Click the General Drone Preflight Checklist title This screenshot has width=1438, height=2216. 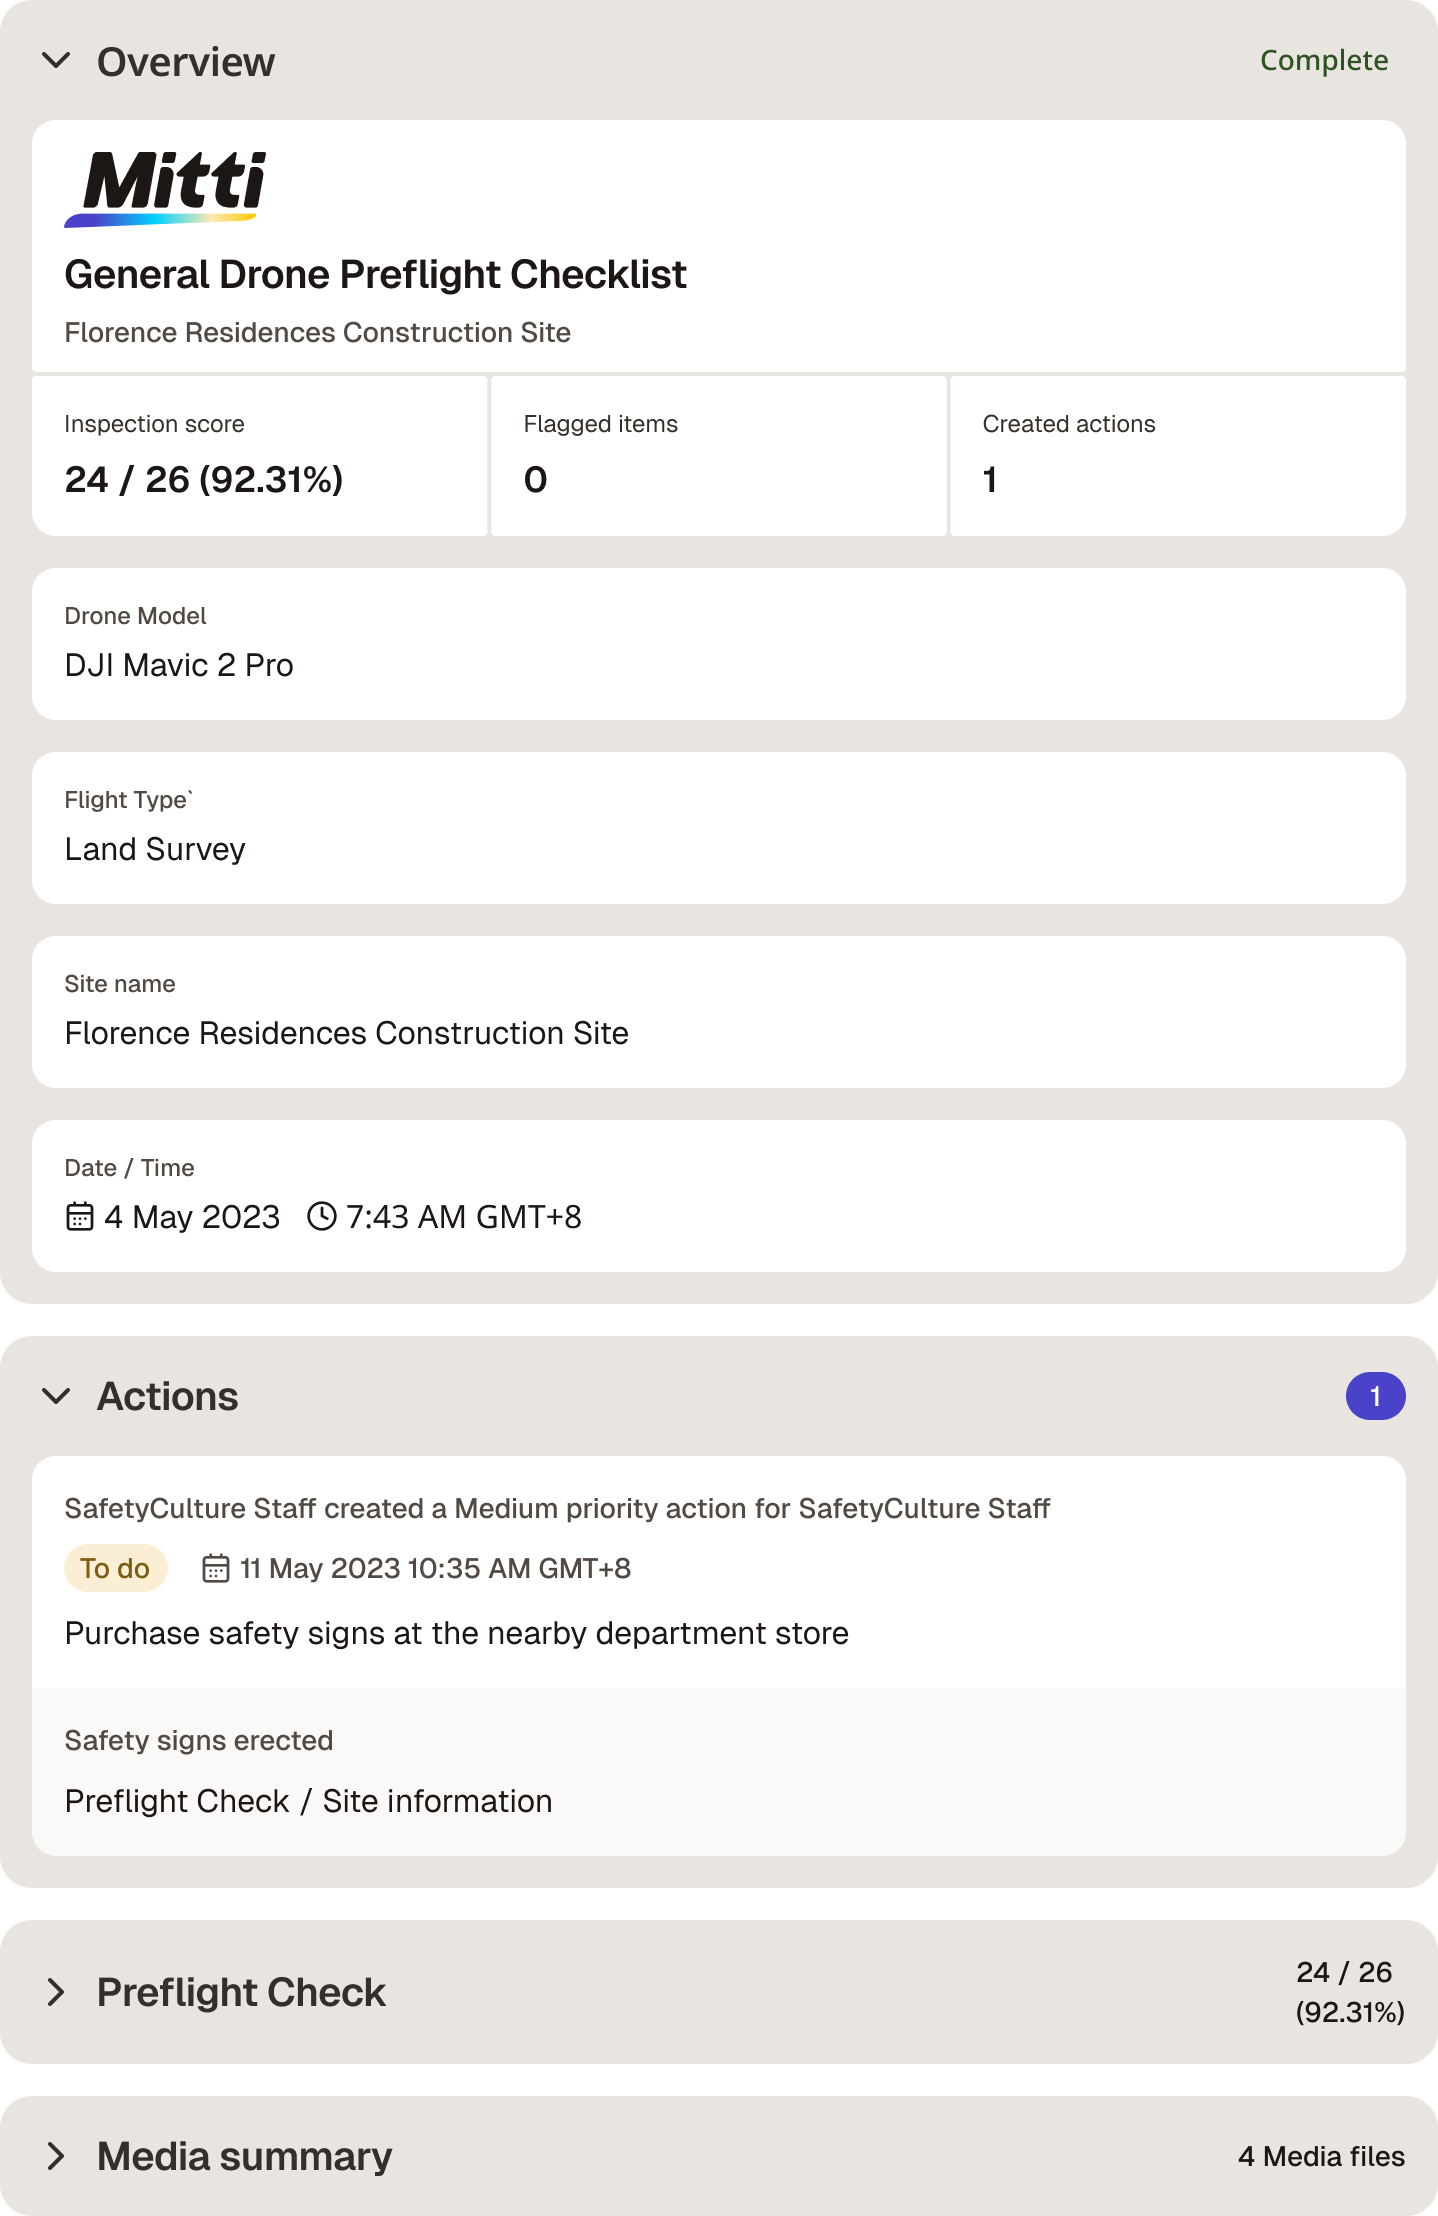[376, 275]
